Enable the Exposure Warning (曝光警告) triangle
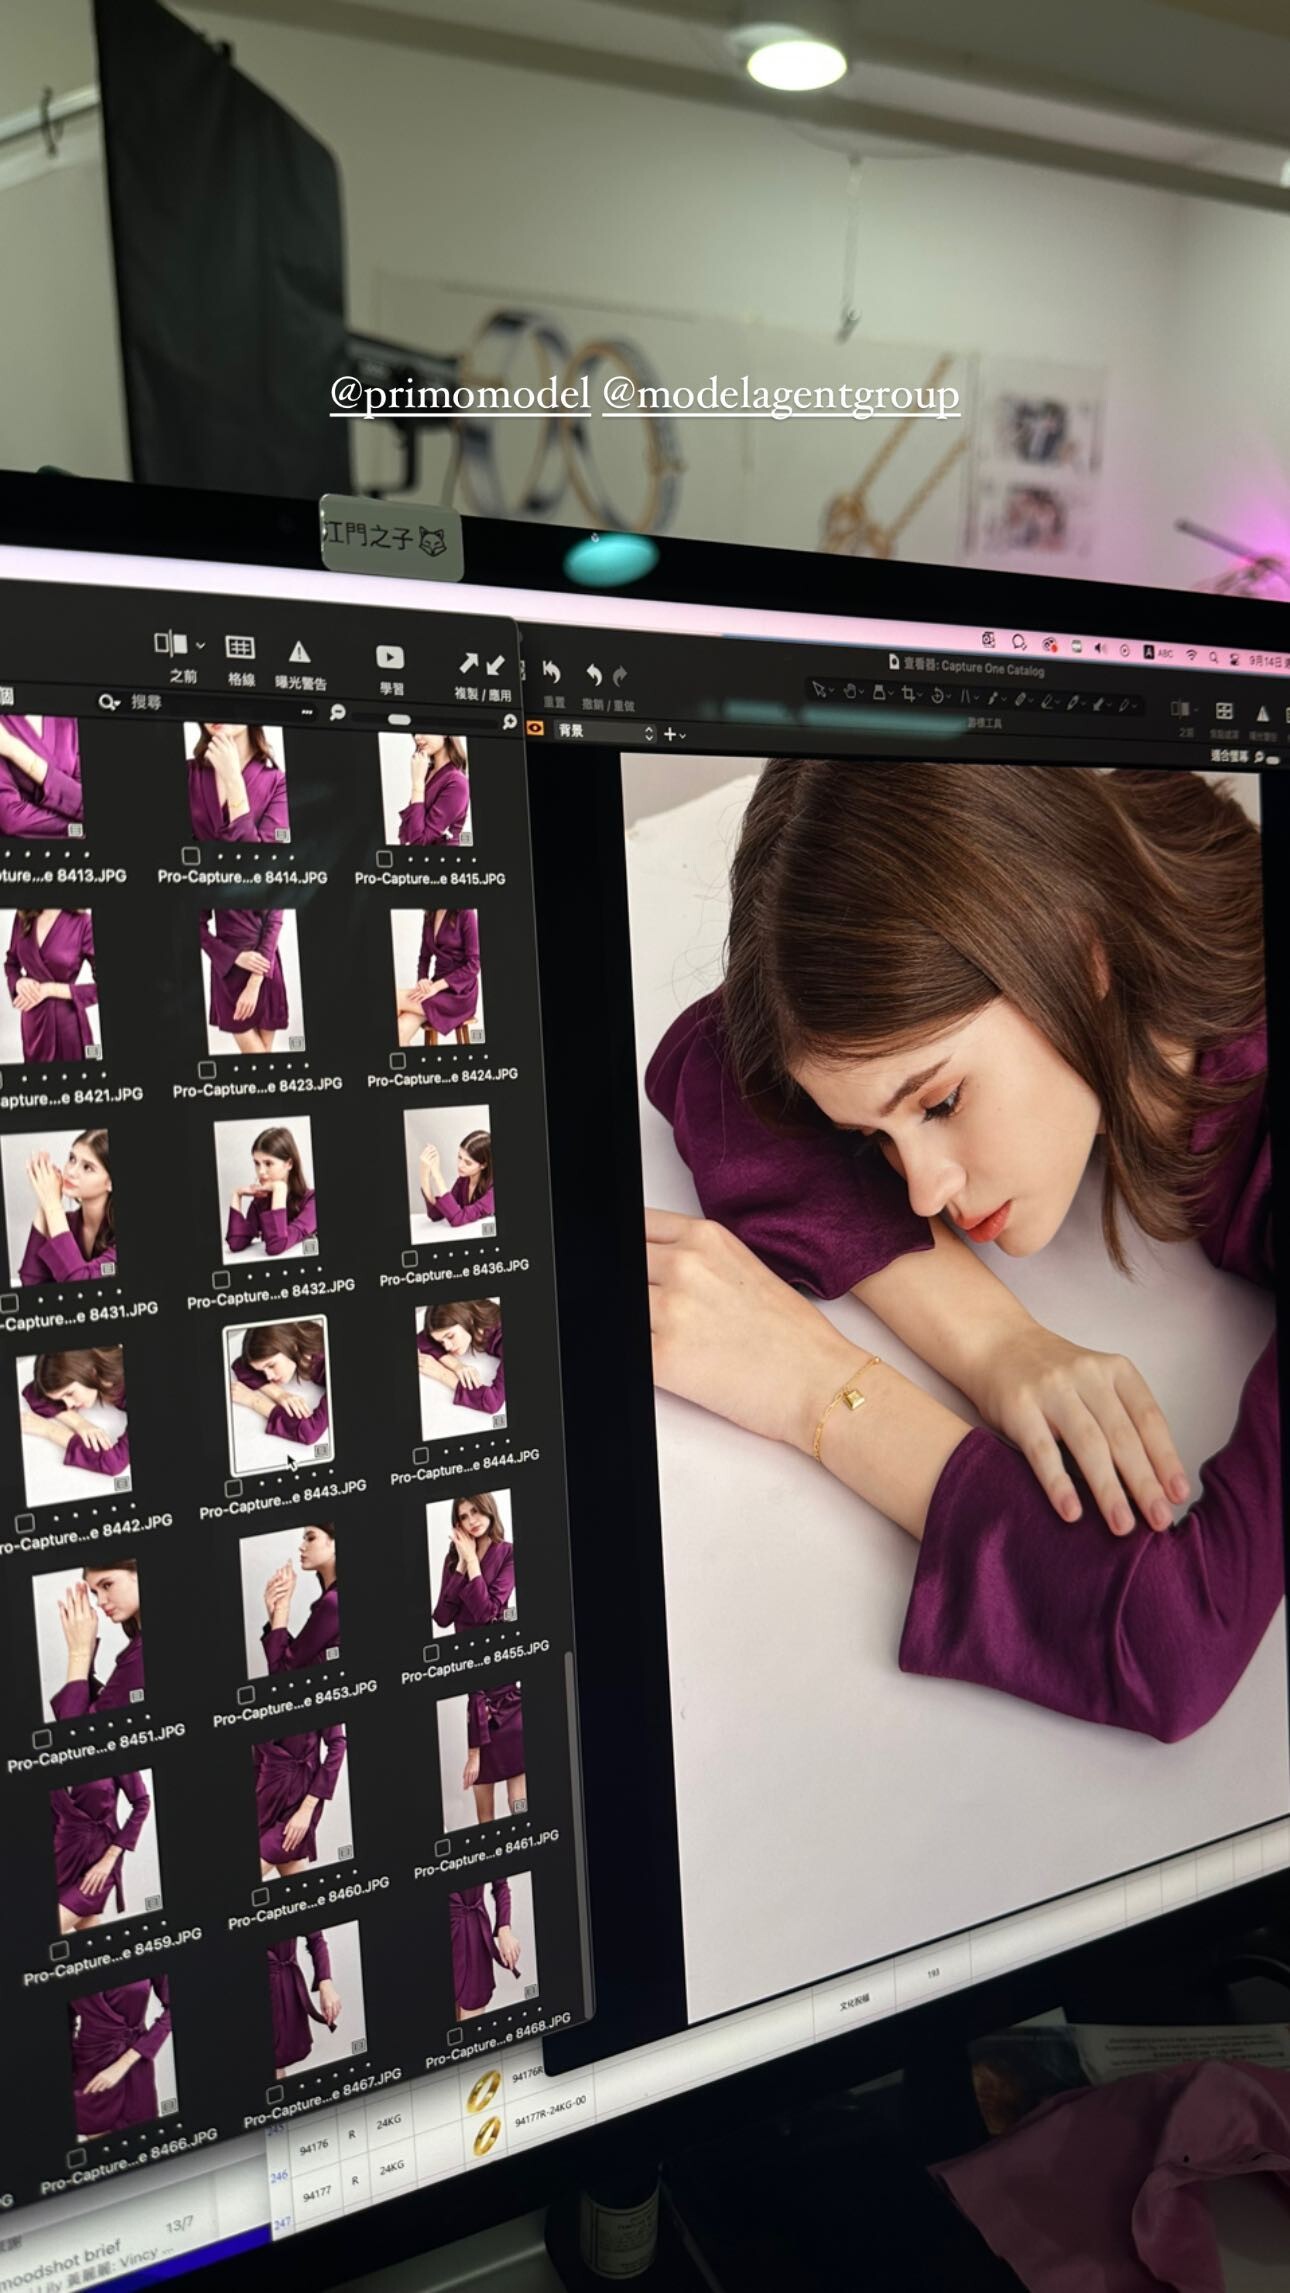Screen dimensions: 1290x2293 [x=299, y=652]
